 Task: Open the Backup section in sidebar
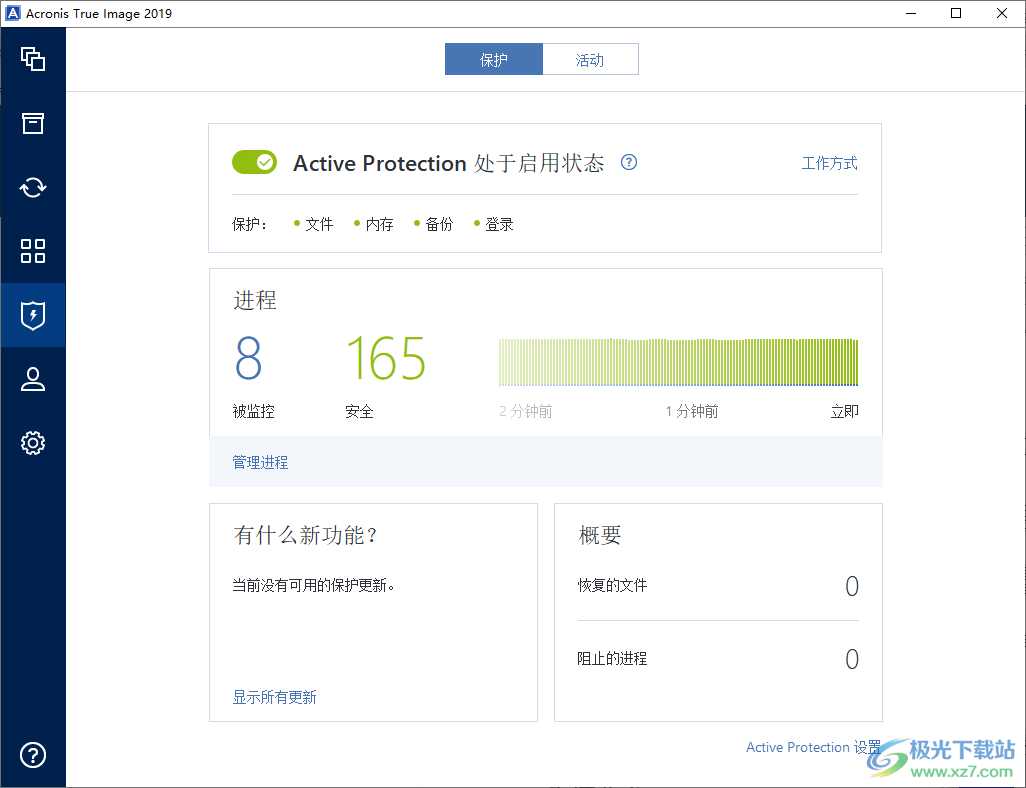pyautogui.click(x=33, y=60)
